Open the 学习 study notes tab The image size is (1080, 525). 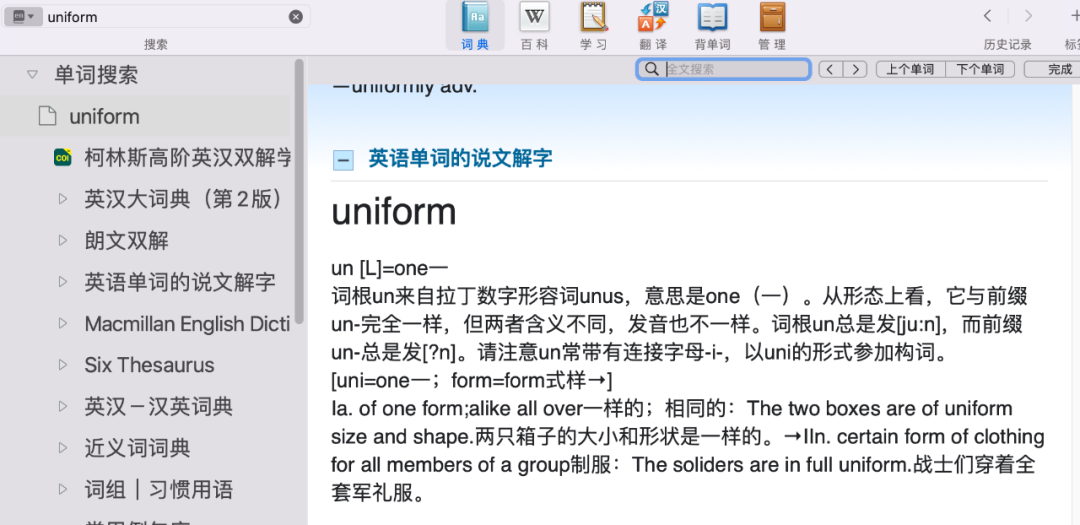(593, 26)
